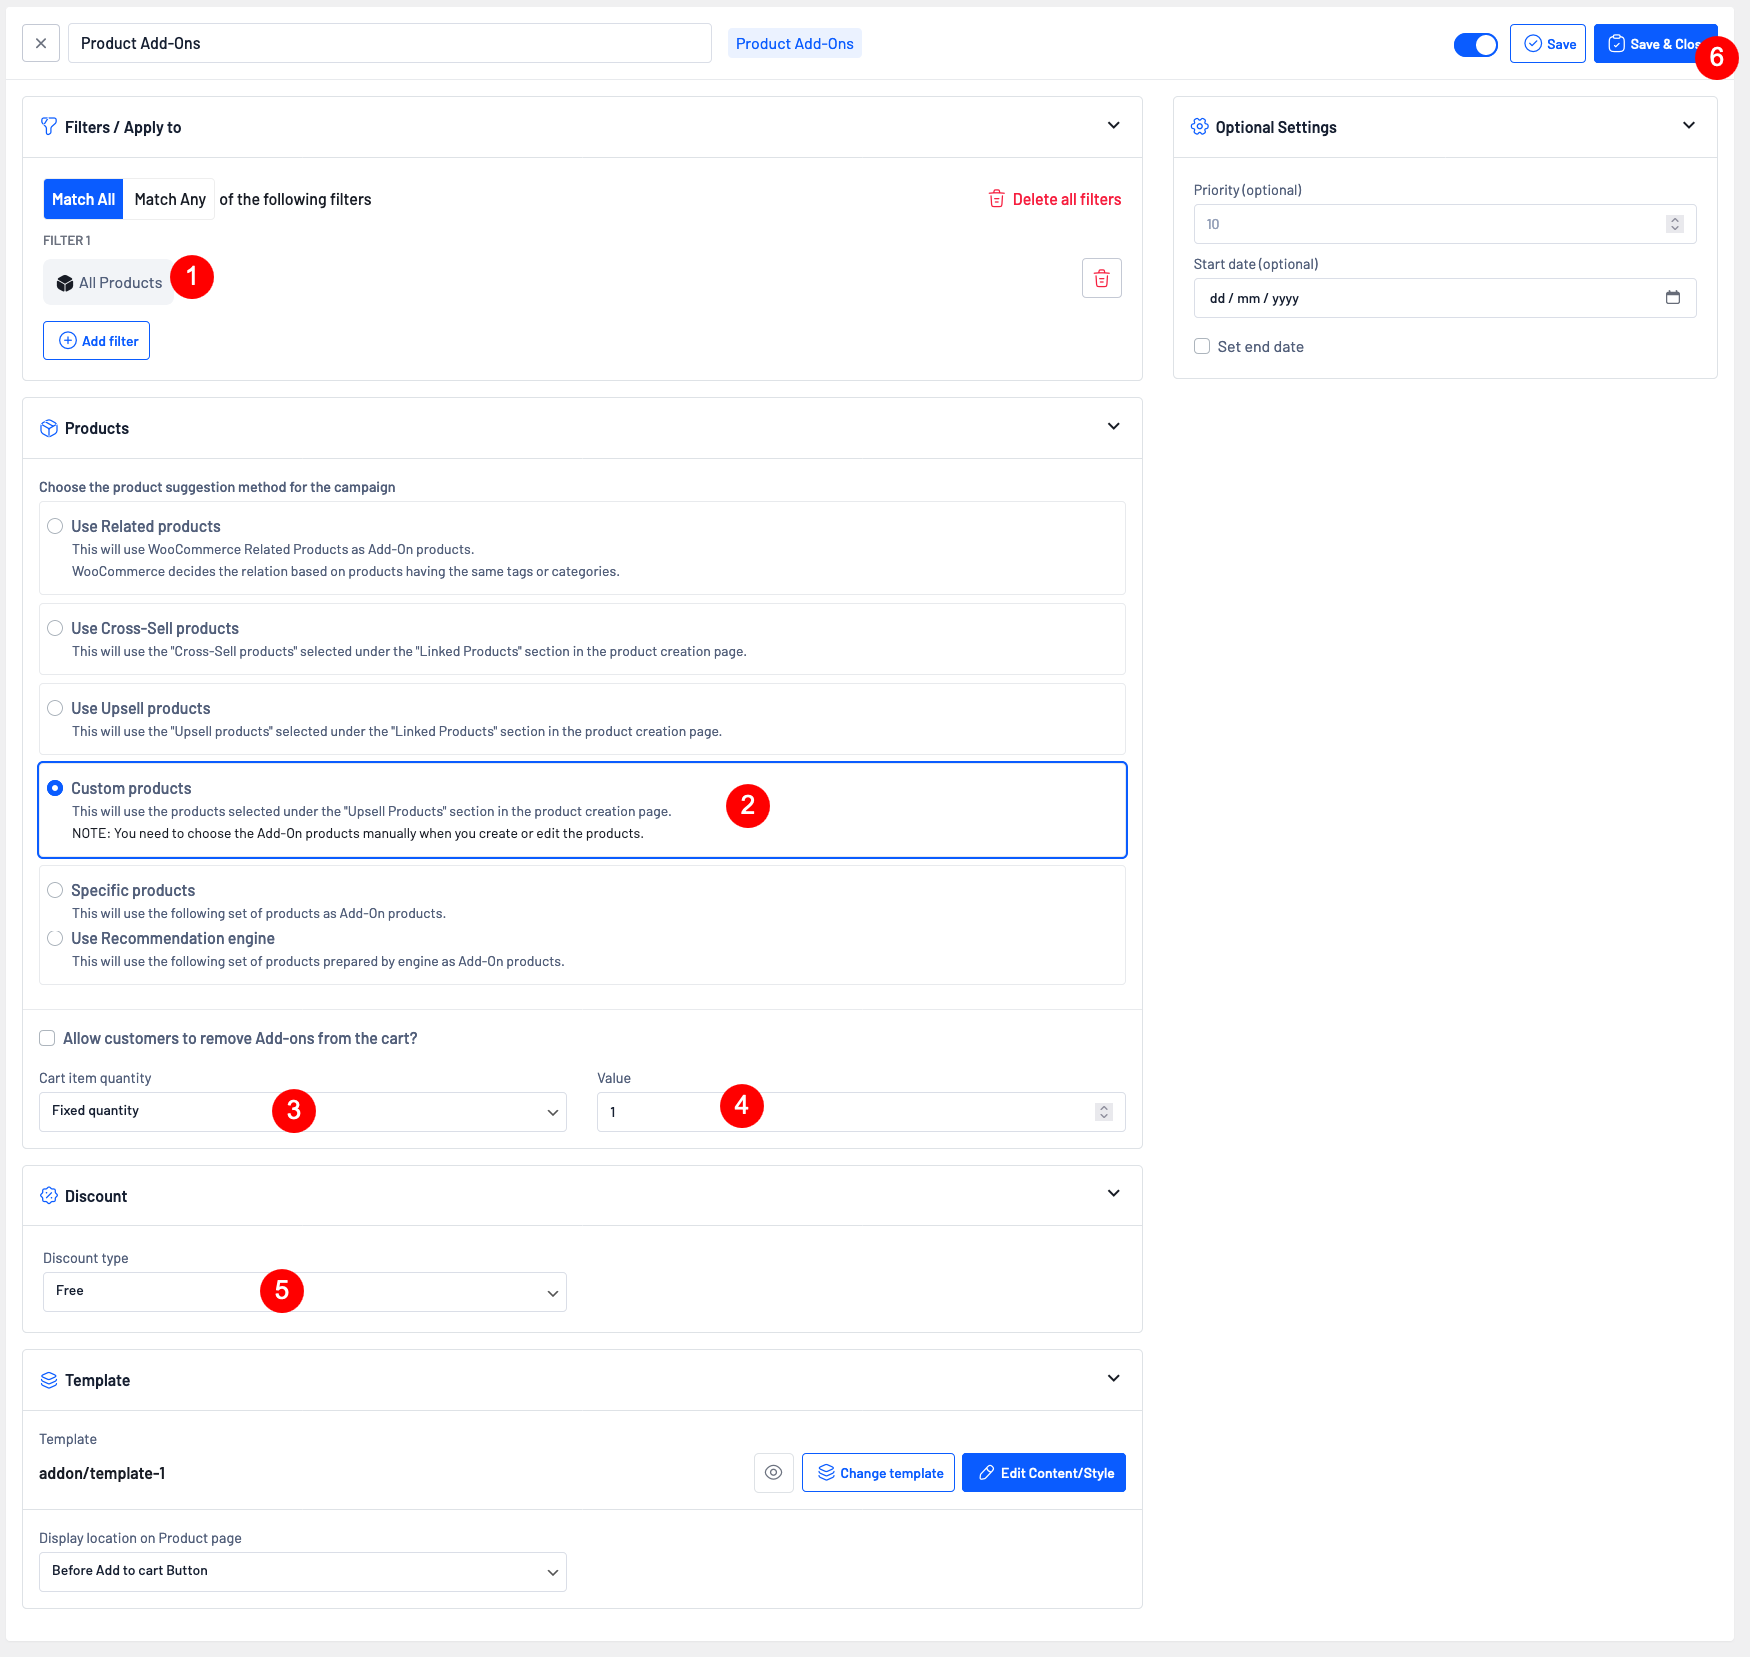Click the X close icon beside campaign title
Screen dimensions: 1750x1657
[41, 44]
